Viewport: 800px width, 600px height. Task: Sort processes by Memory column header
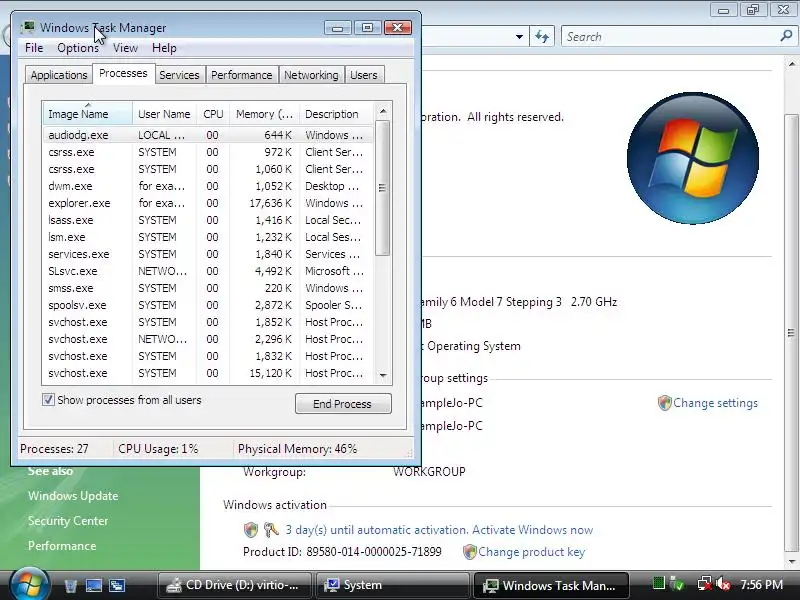point(264,114)
